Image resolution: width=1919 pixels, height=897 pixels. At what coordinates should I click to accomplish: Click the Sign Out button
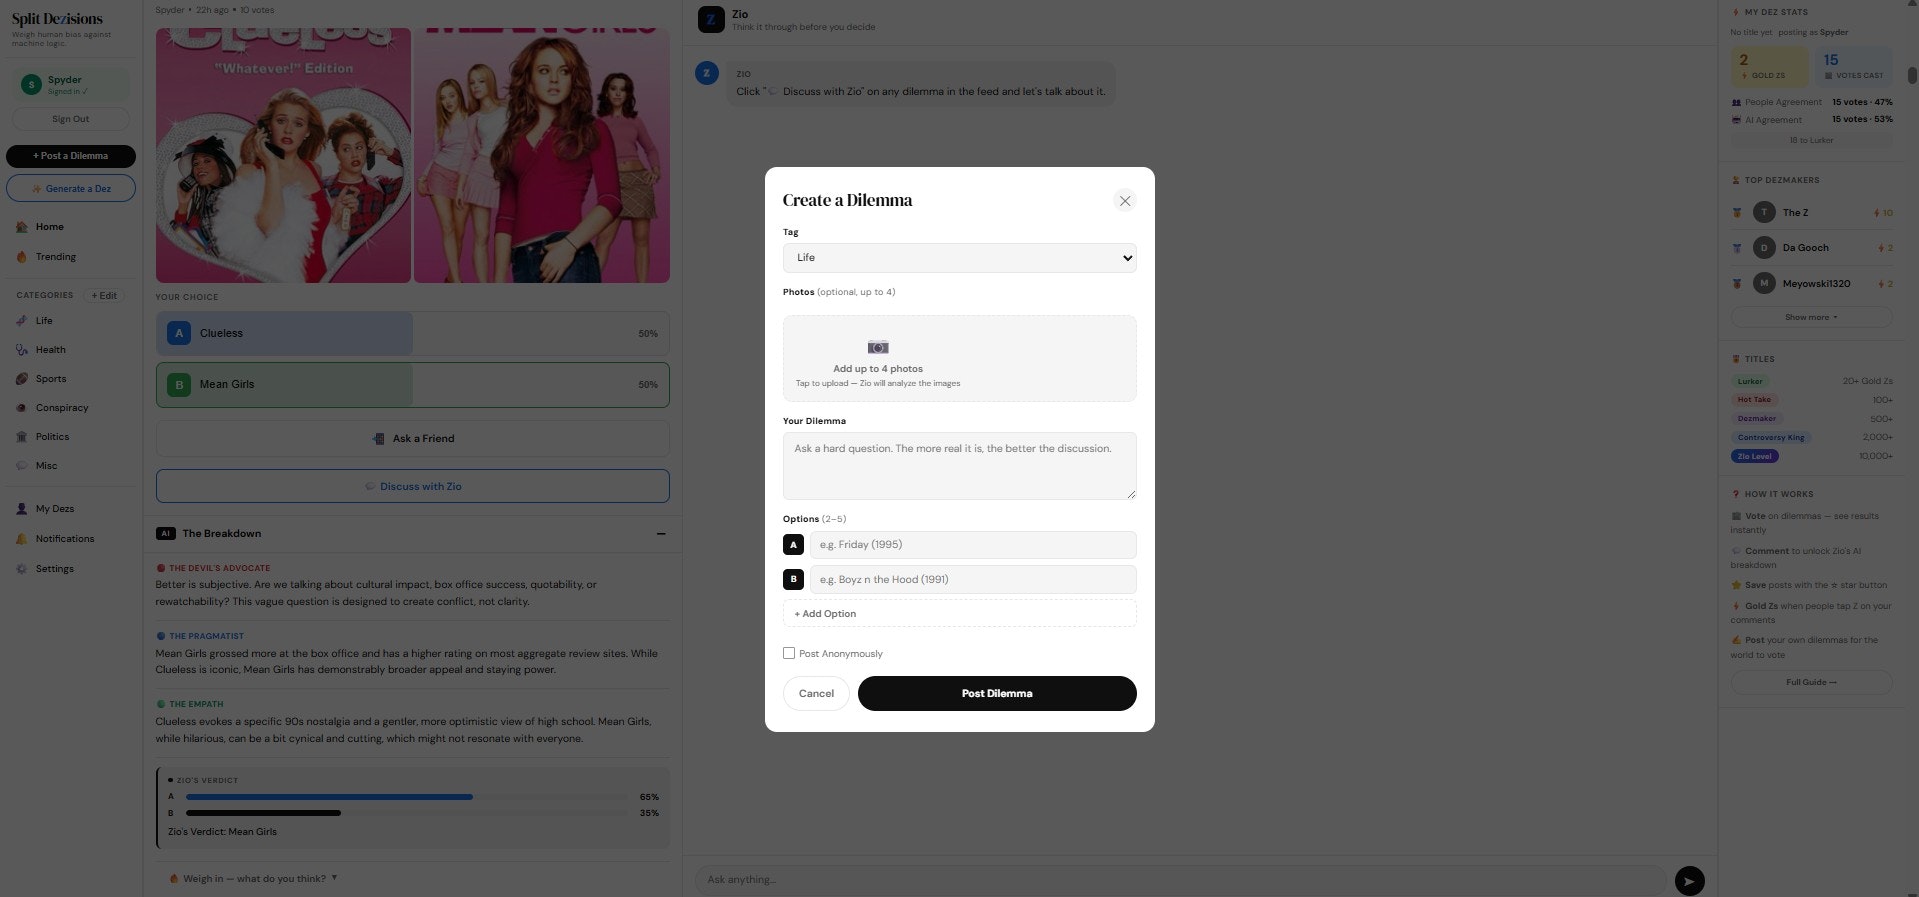tap(71, 119)
